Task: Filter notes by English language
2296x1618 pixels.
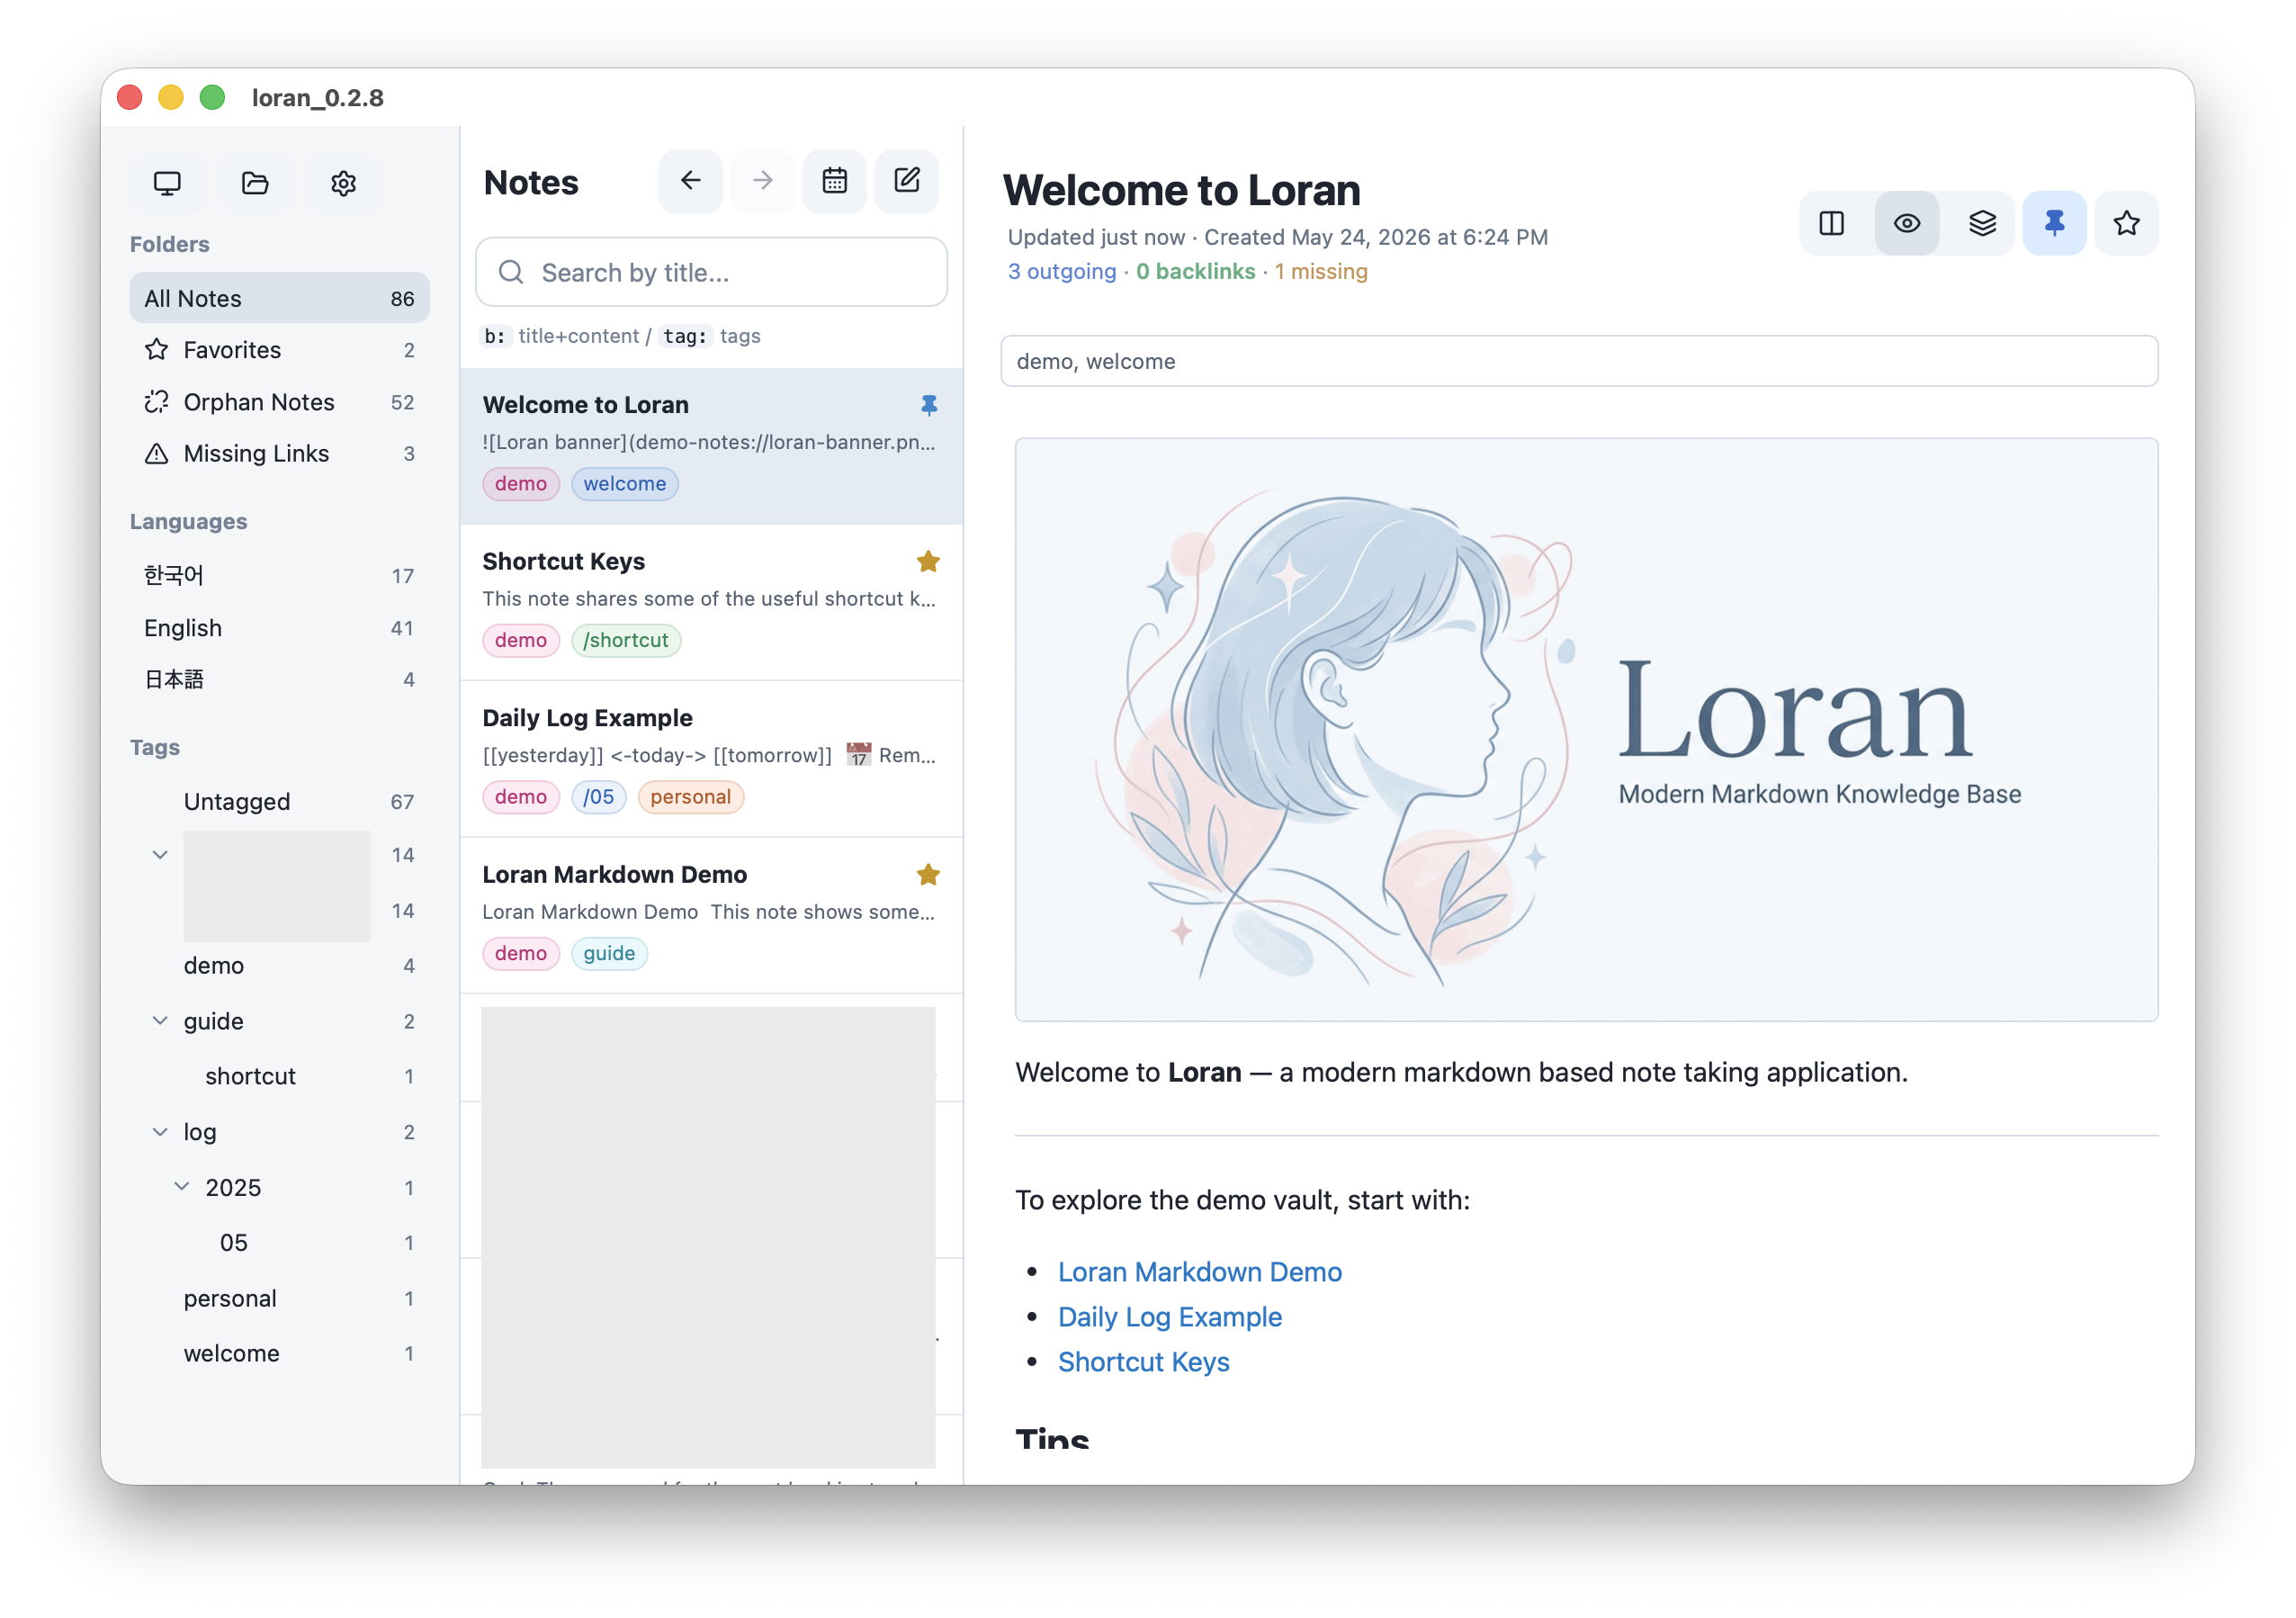Action: coord(279,627)
